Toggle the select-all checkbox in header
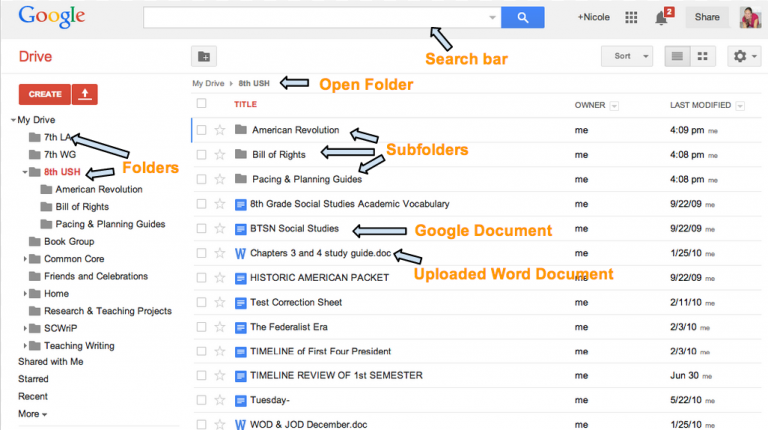Image resolution: width=768 pixels, height=430 pixels. coord(202,104)
